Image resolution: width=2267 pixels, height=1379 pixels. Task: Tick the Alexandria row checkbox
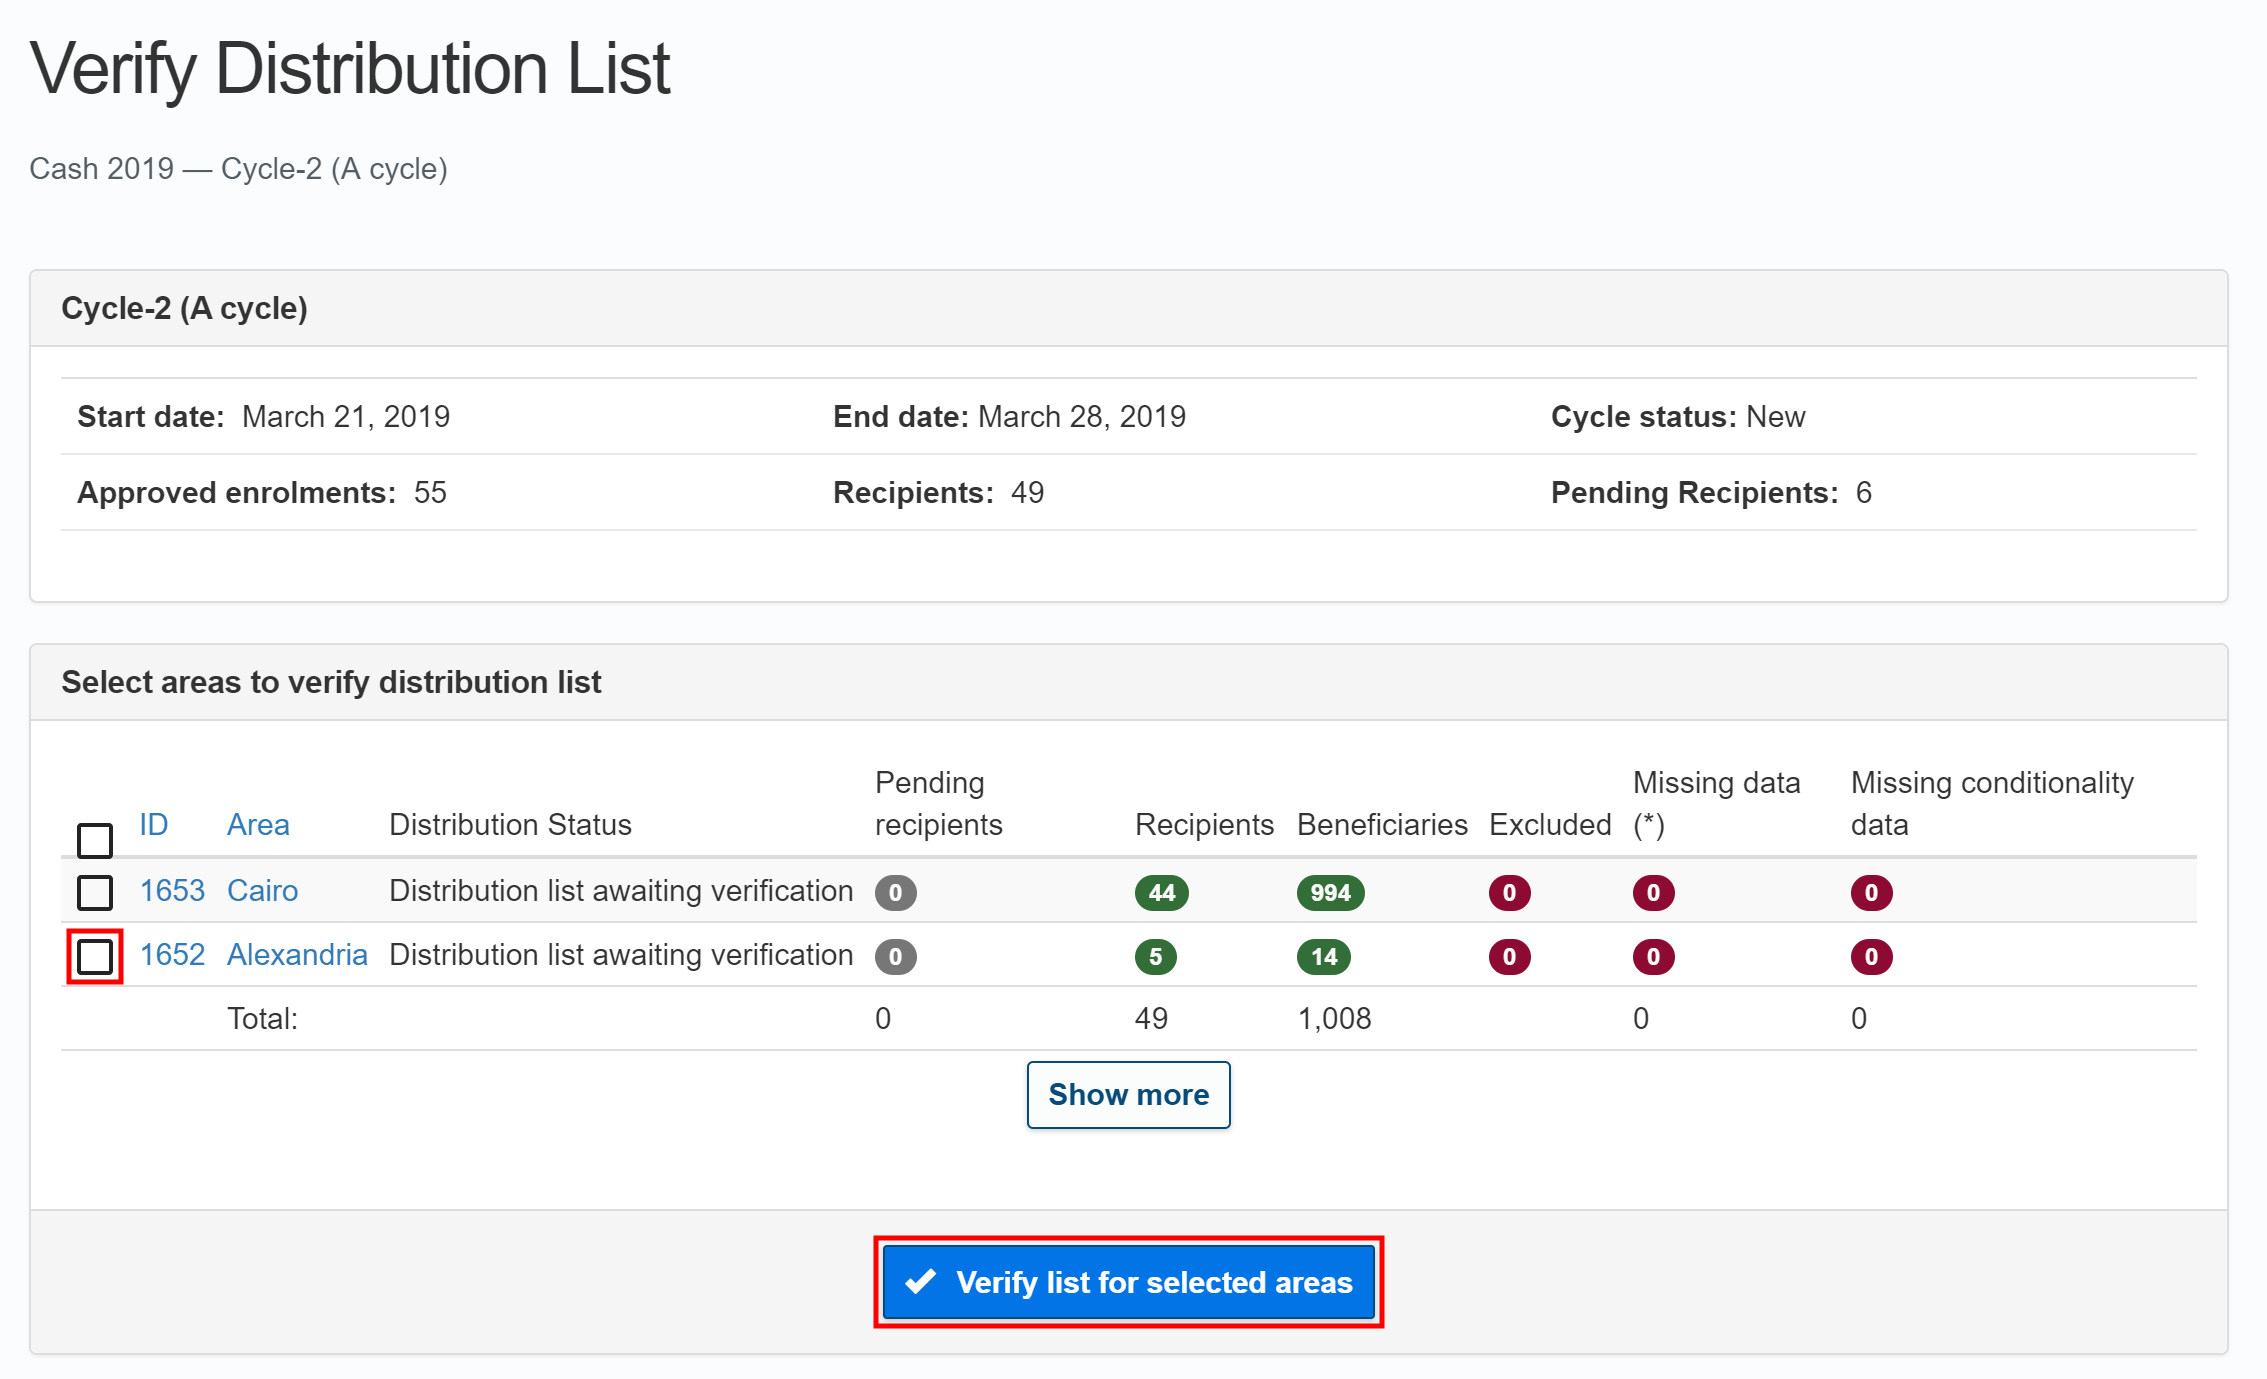[95, 957]
